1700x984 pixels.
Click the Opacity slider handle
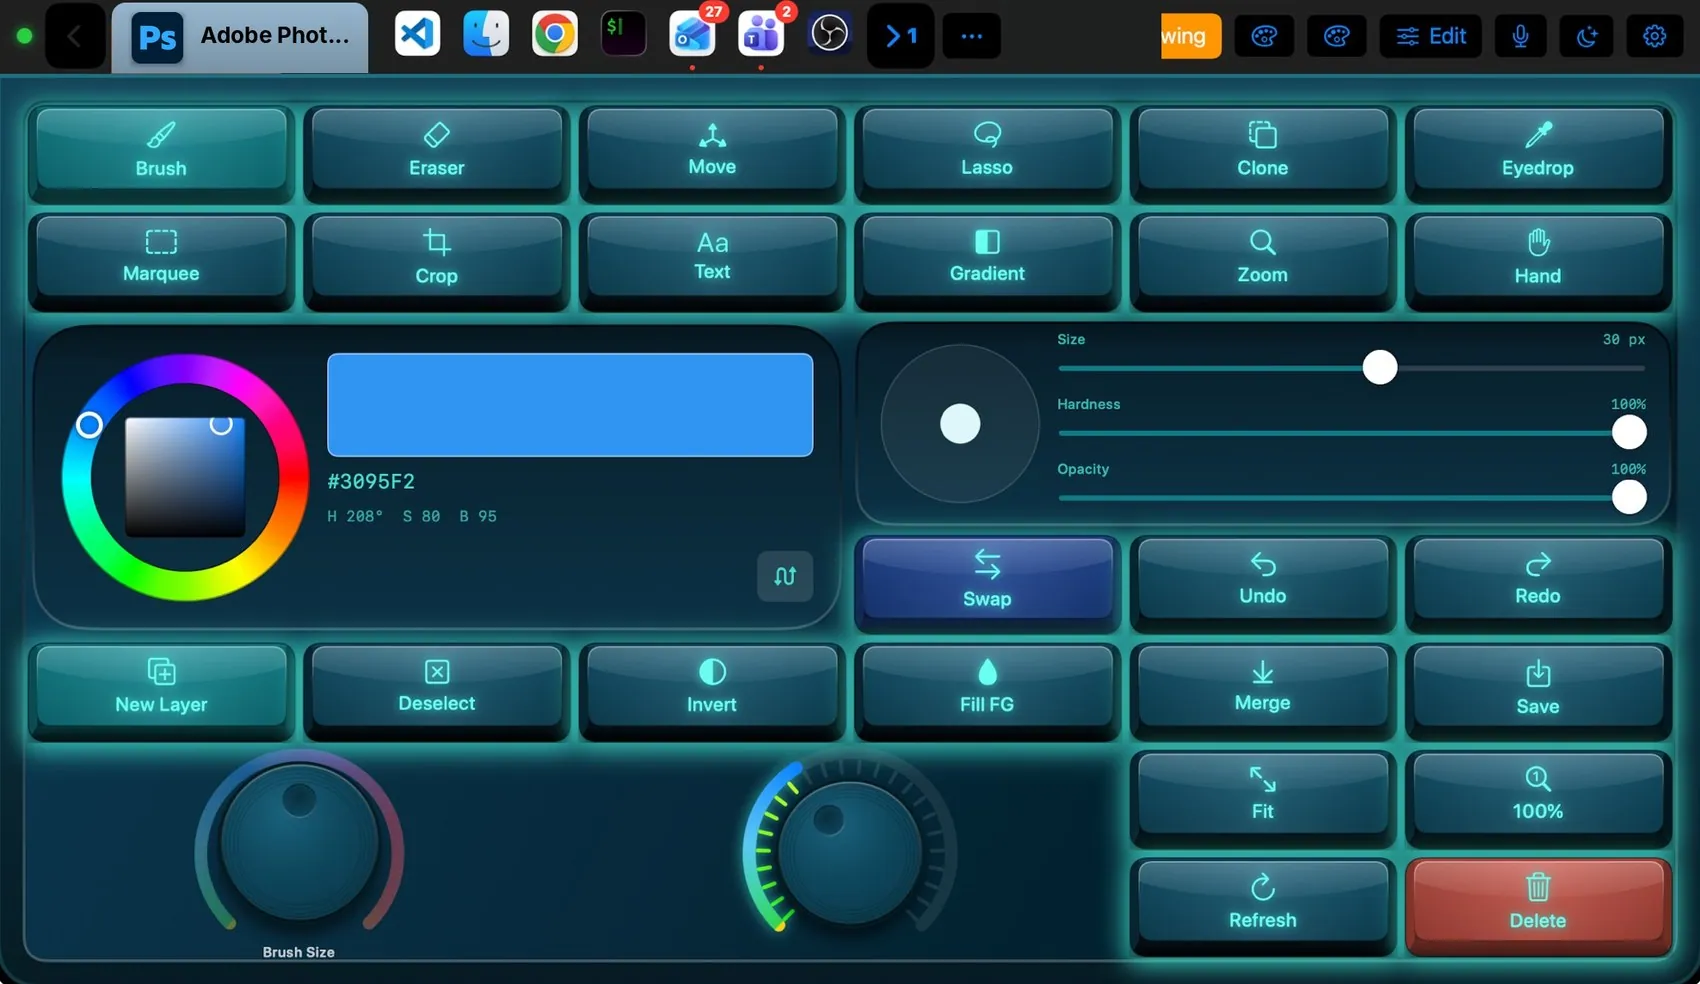[x=1629, y=497]
